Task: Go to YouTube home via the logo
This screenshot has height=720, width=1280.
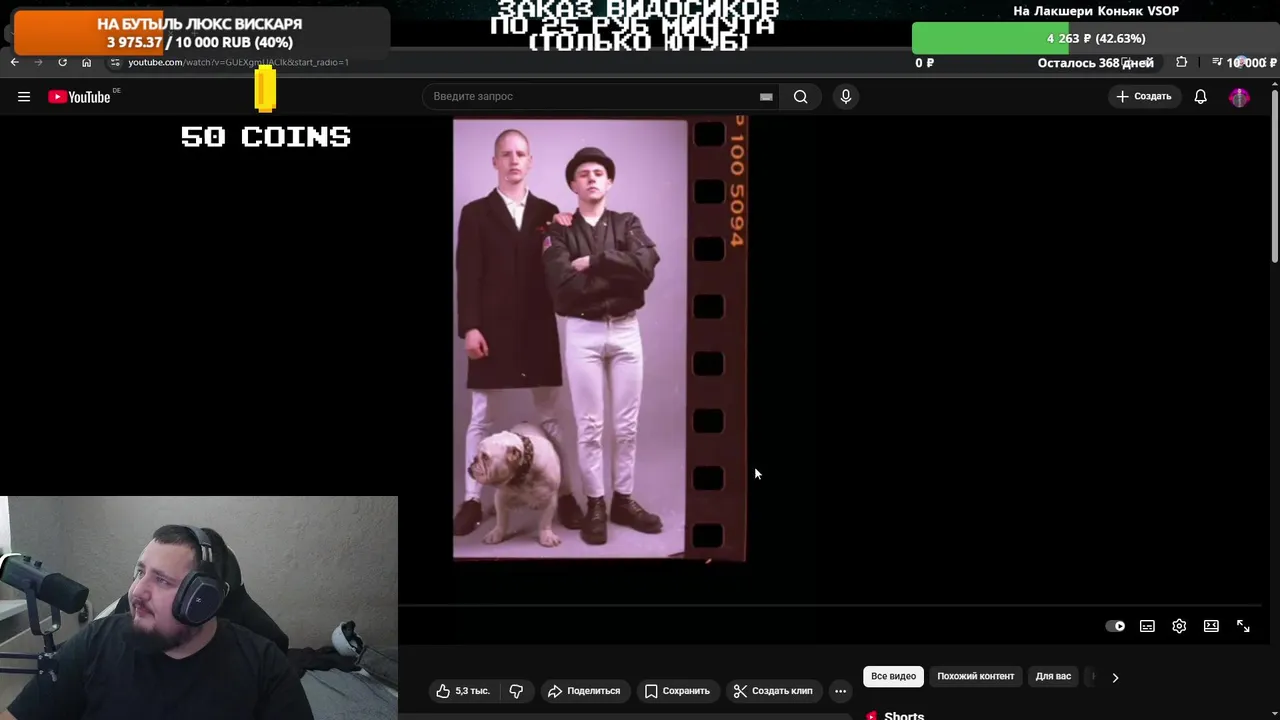Action: pos(79,97)
